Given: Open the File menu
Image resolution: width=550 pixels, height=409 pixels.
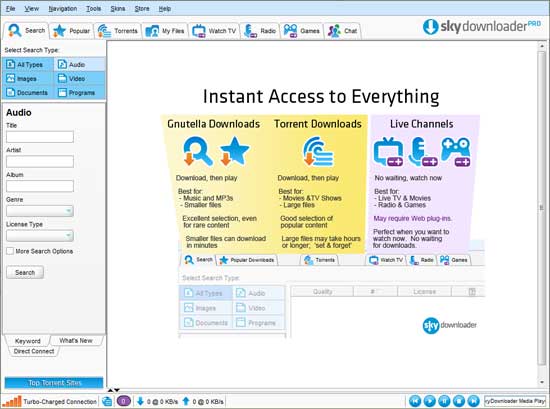Looking at the screenshot, I should coord(11,8).
